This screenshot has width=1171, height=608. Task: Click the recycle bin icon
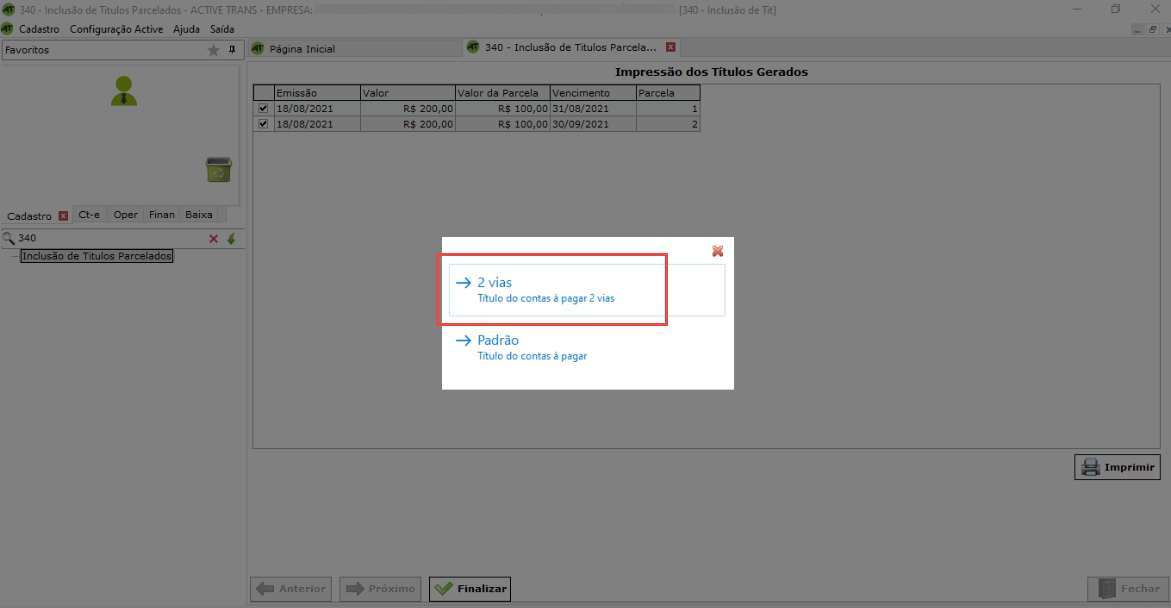(x=218, y=170)
